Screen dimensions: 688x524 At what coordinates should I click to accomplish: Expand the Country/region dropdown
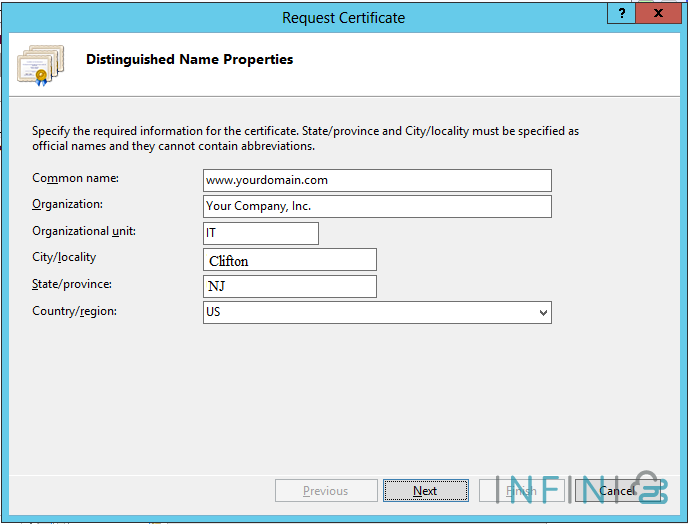coord(543,313)
